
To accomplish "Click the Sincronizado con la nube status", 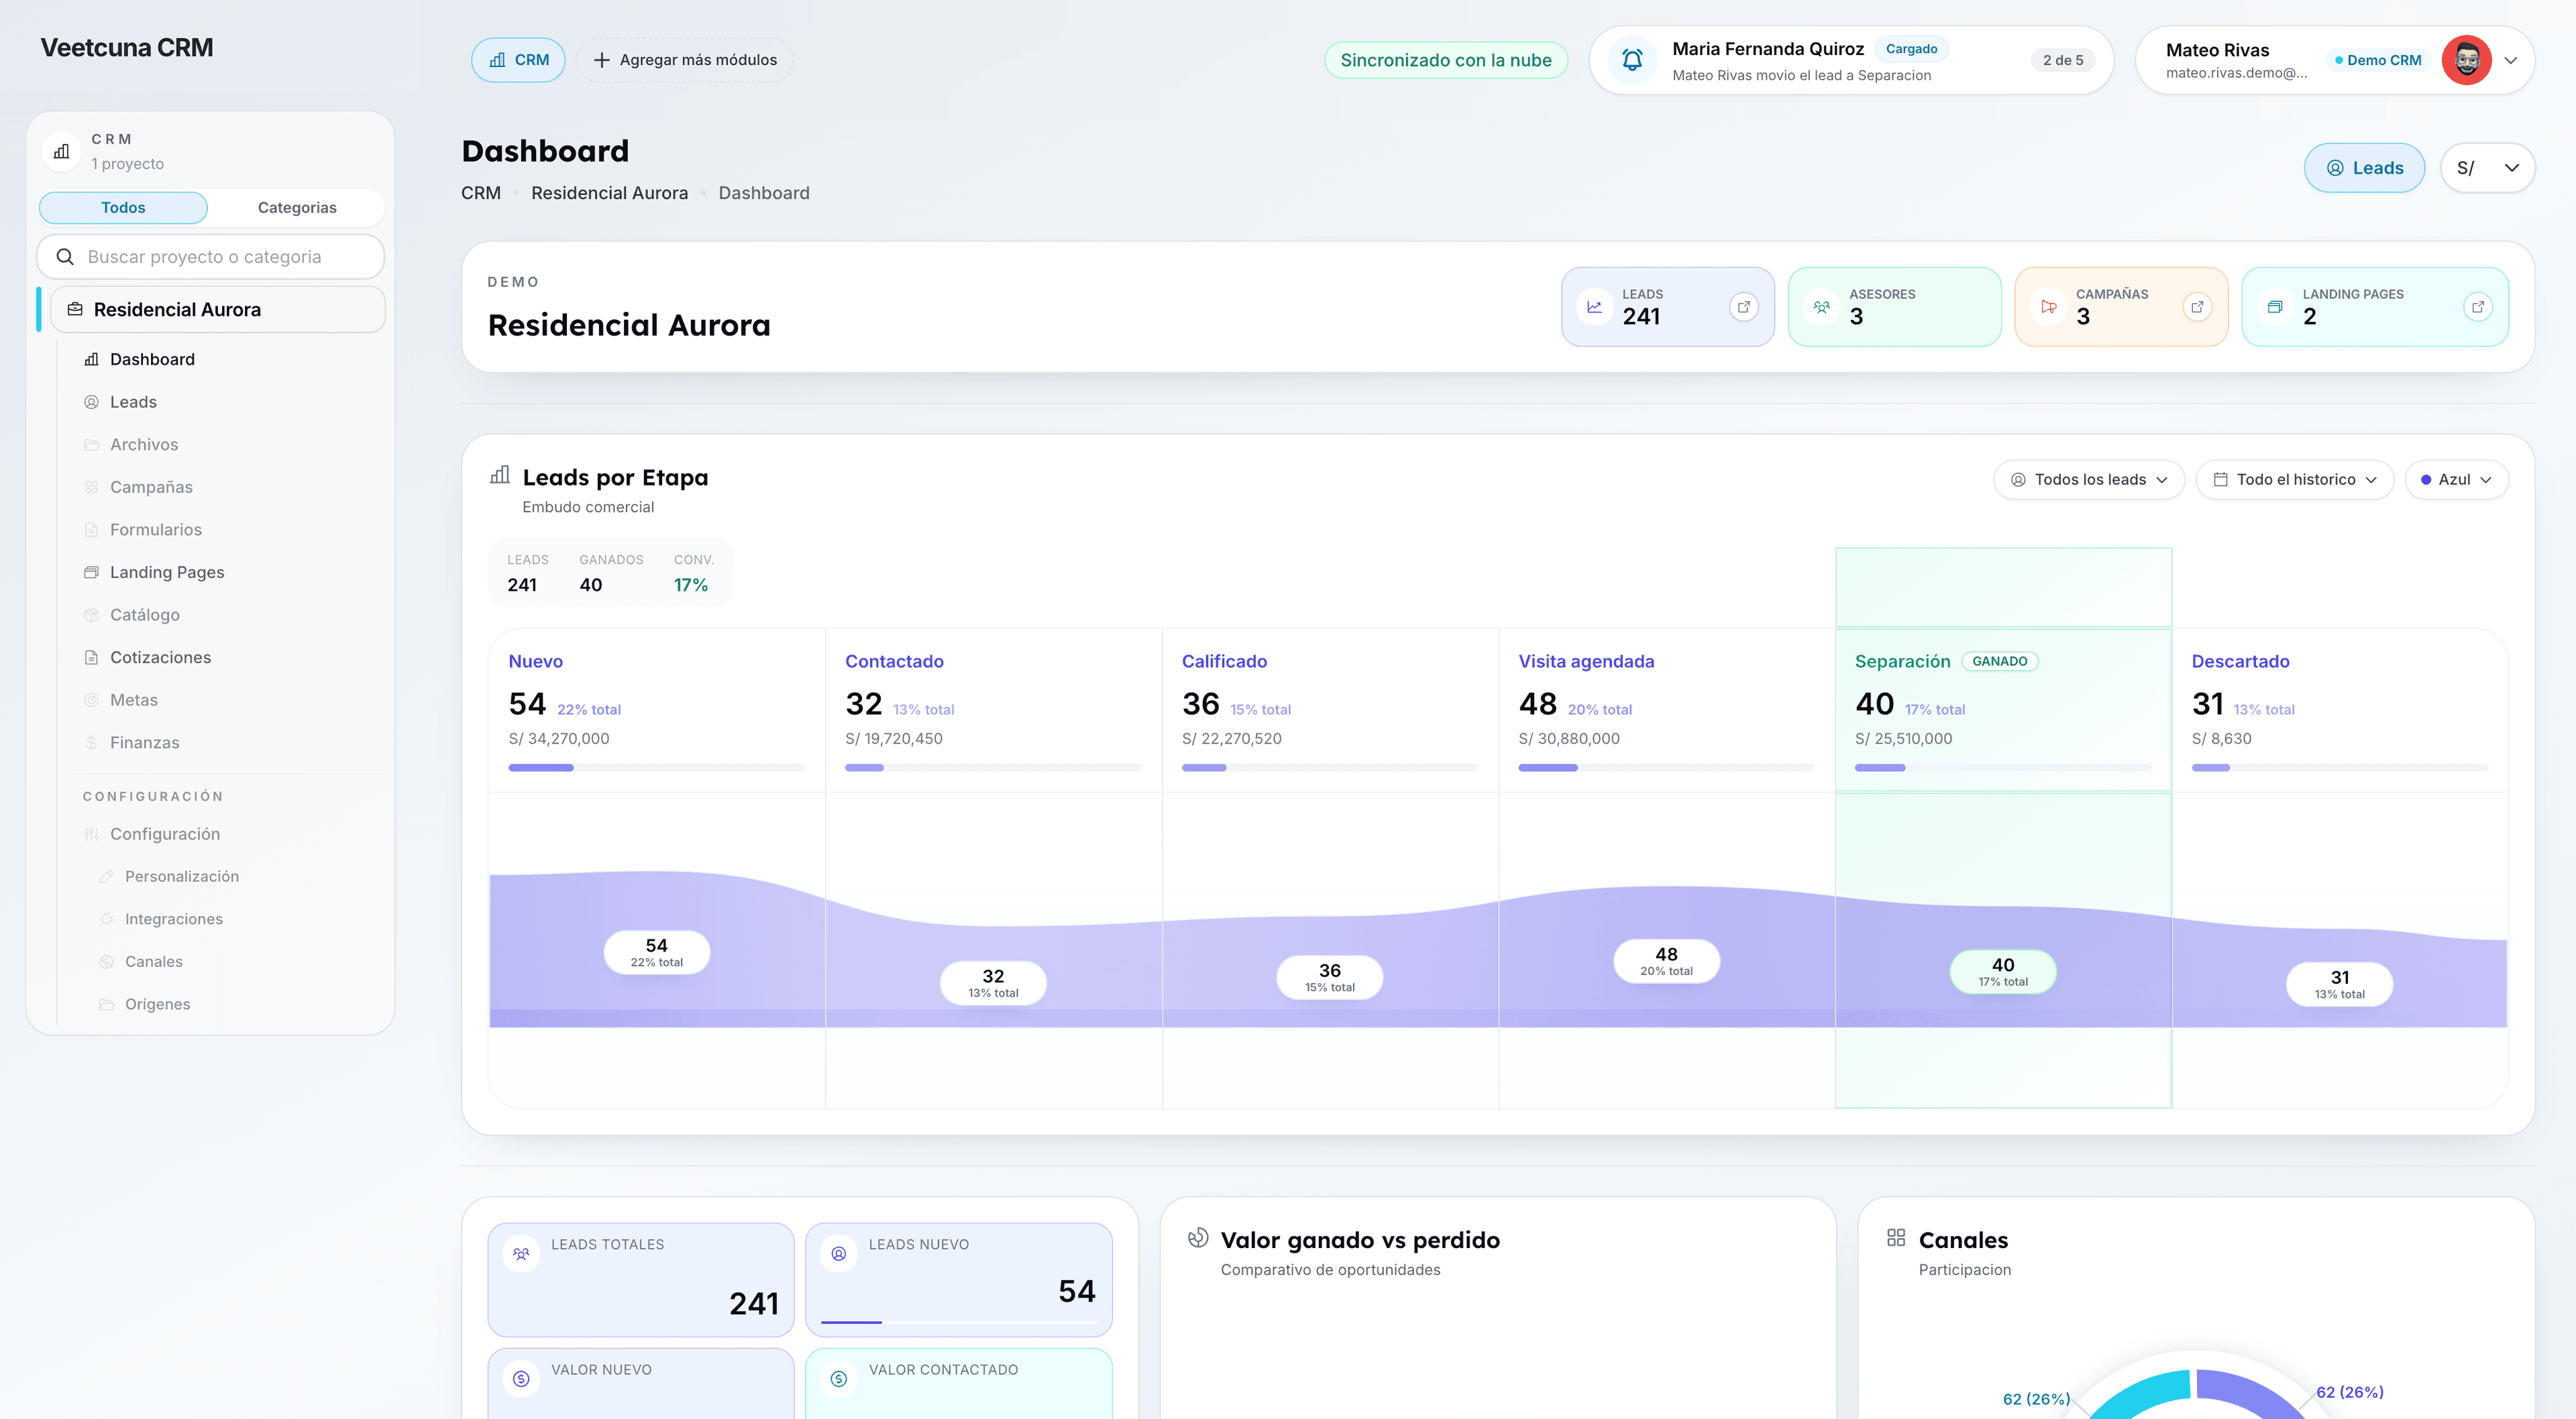I will 1446,60.
